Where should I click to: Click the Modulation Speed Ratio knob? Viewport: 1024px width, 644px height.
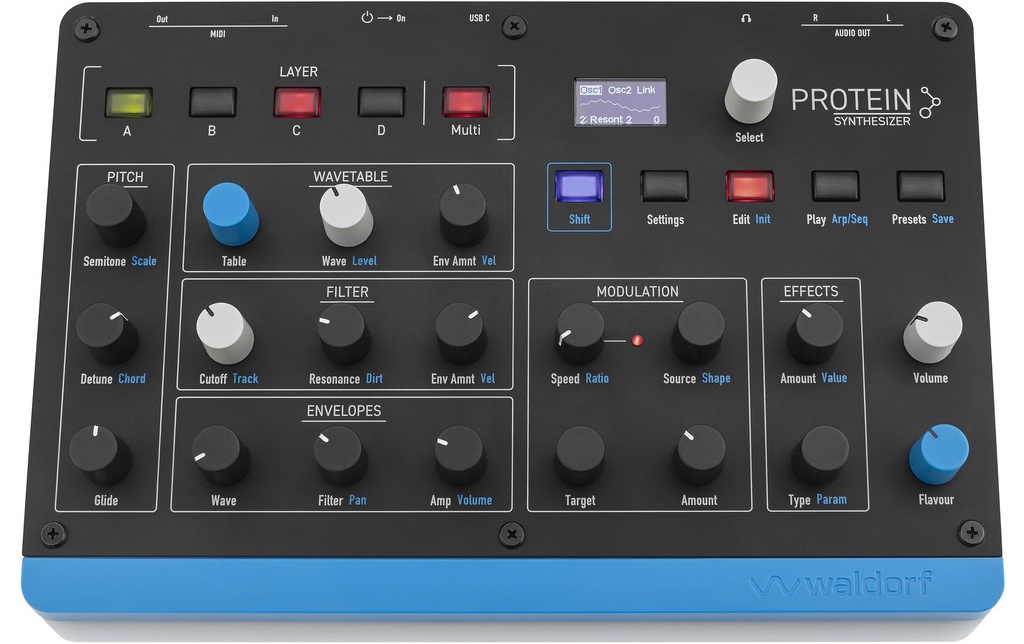[580, 332]
